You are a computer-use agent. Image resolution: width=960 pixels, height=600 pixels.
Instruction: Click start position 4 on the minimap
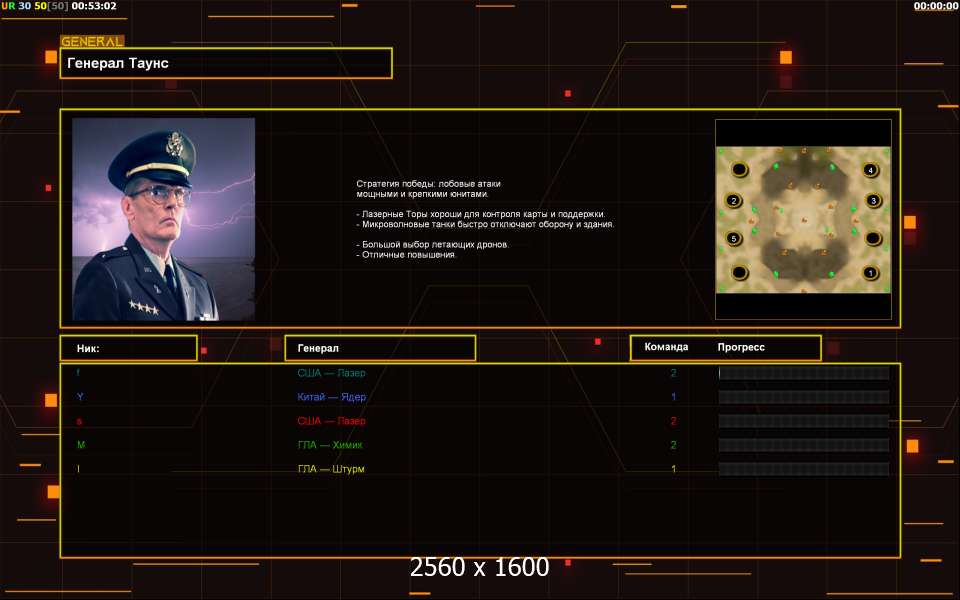coord(870,170)
